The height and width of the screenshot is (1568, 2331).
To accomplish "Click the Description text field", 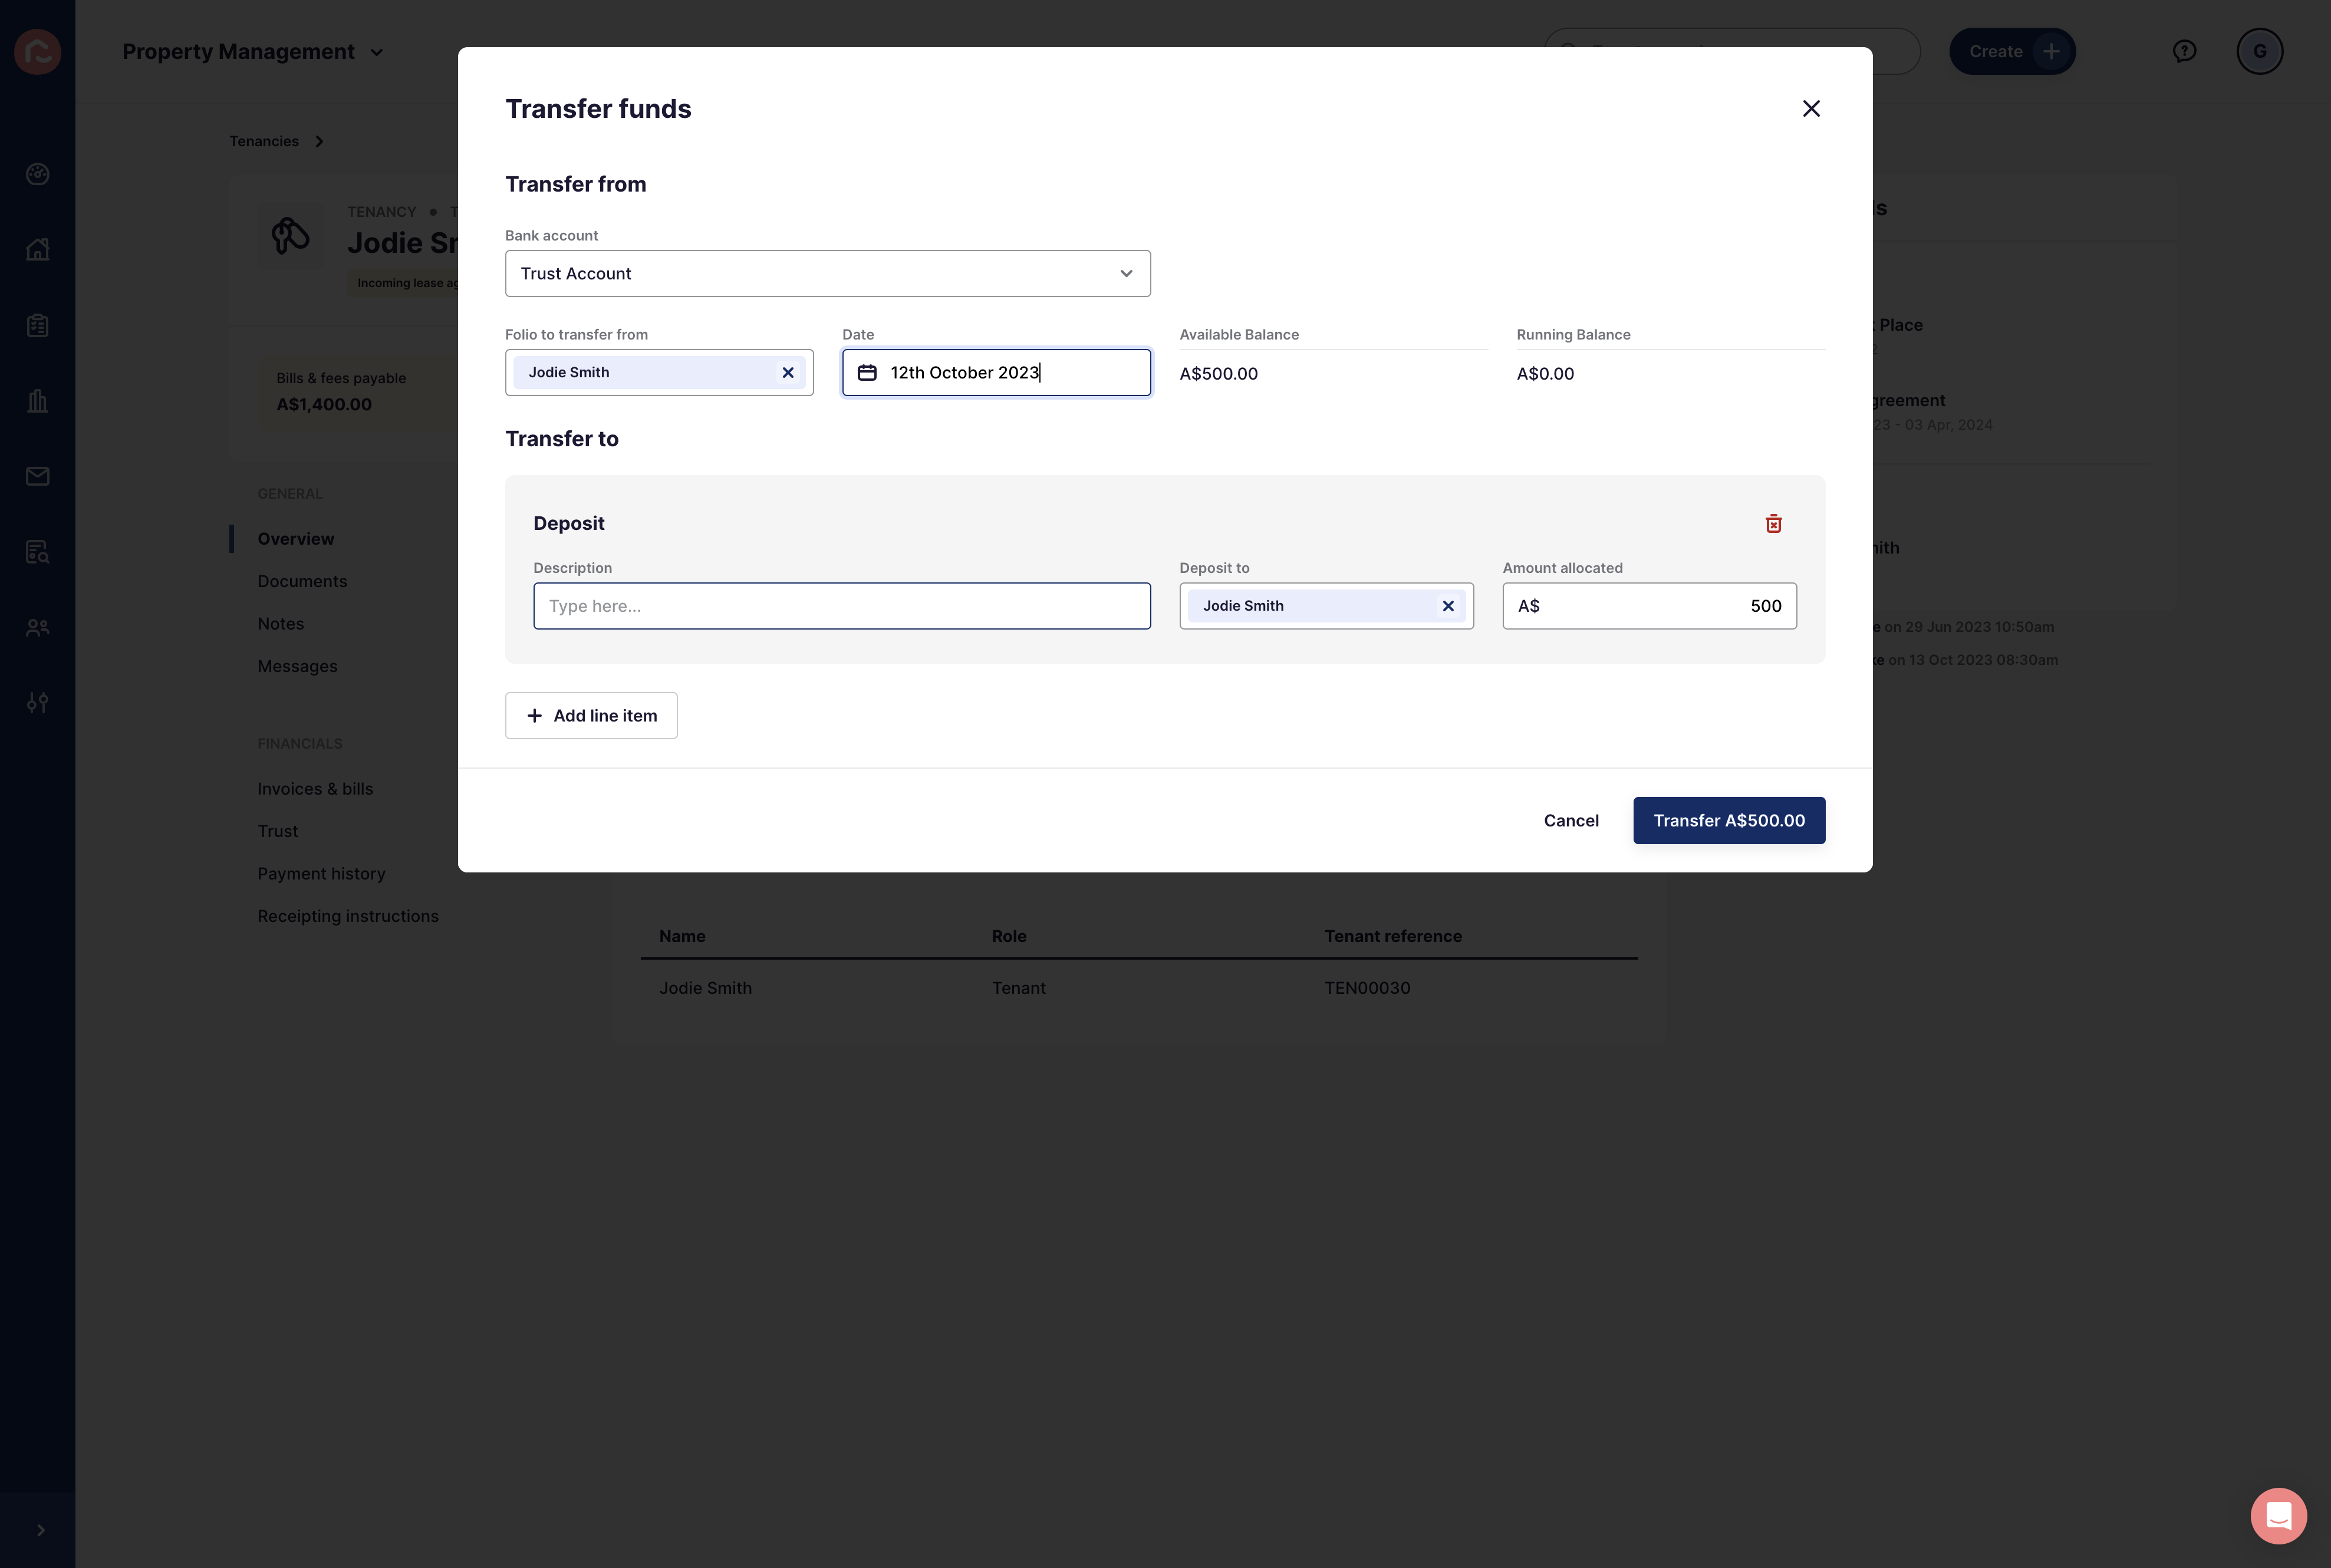I will pyautogui.click(x=842, y=606).
